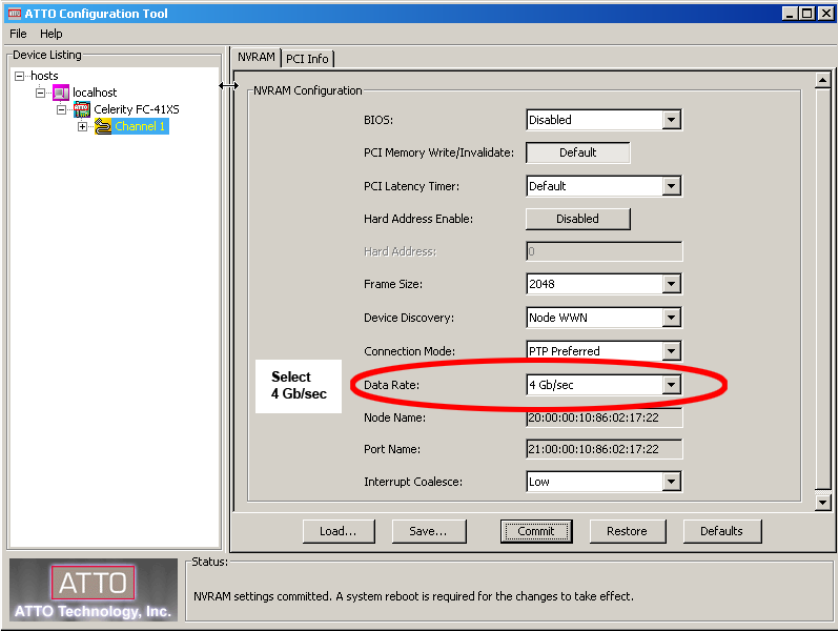Click the 'Interrupt Coalesce:' label
This screenshot has height=631, width=838.
pyautogui.click(x=413, y=481)
